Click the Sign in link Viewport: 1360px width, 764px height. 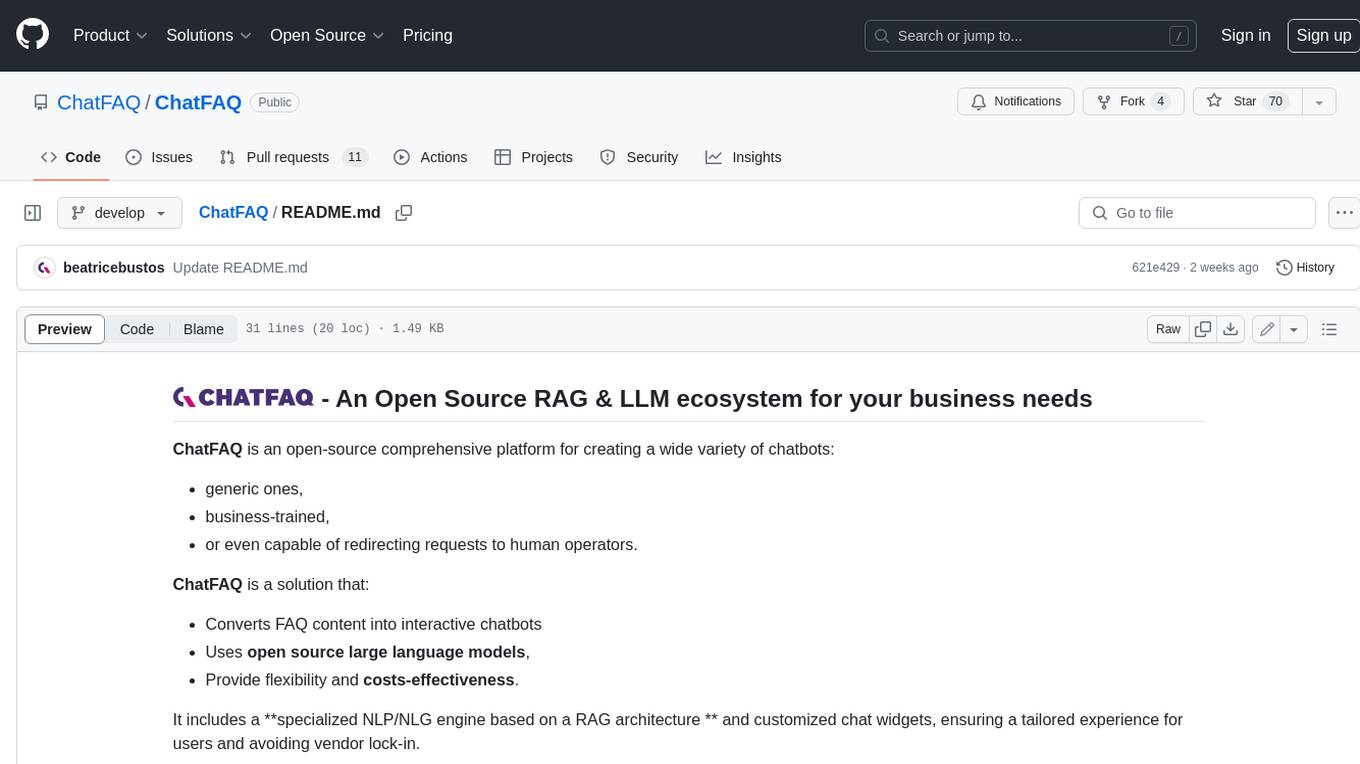(1245, 35)
